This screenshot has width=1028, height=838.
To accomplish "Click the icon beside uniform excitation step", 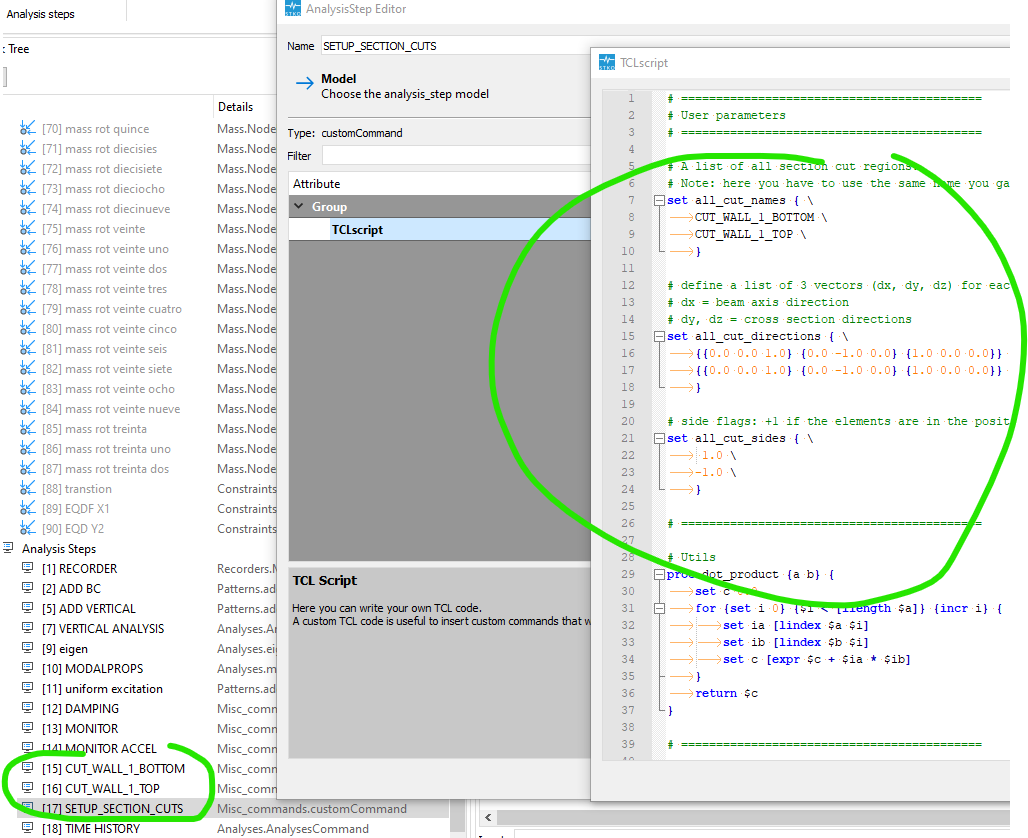I will pyautogui.click(x=28, y=688).
